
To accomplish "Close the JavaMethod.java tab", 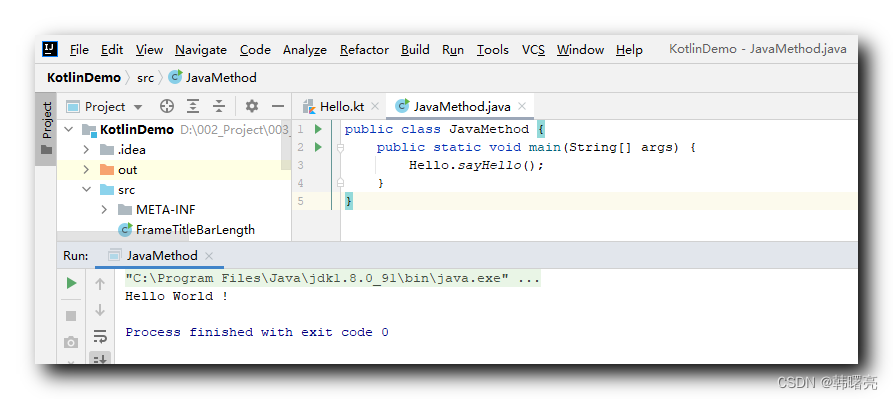I will coord(522,106).
